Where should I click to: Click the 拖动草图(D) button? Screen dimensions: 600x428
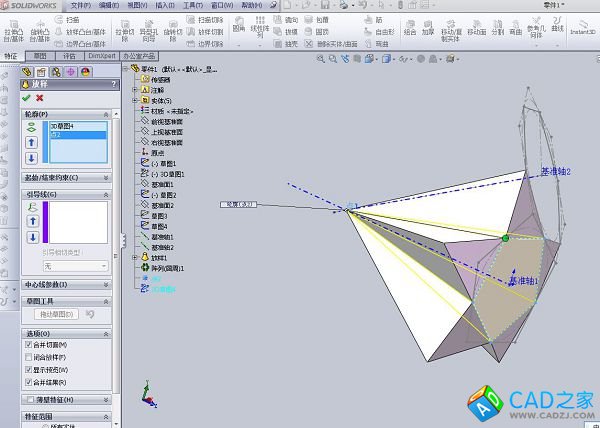(58, 315)
